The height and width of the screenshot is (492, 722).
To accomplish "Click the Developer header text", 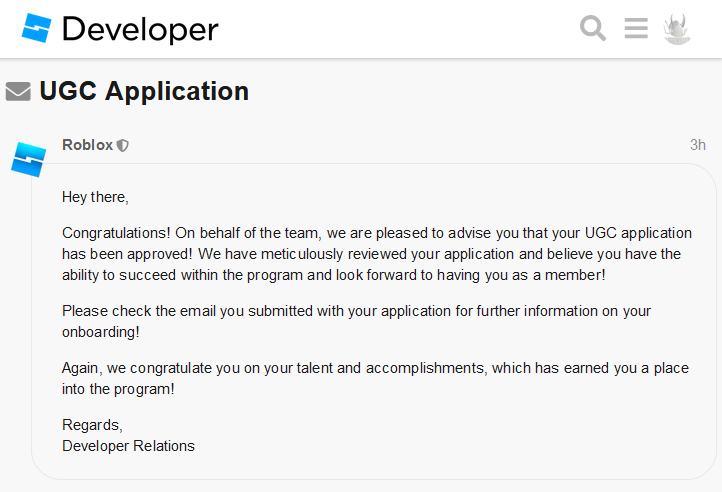I will (140, 29).
